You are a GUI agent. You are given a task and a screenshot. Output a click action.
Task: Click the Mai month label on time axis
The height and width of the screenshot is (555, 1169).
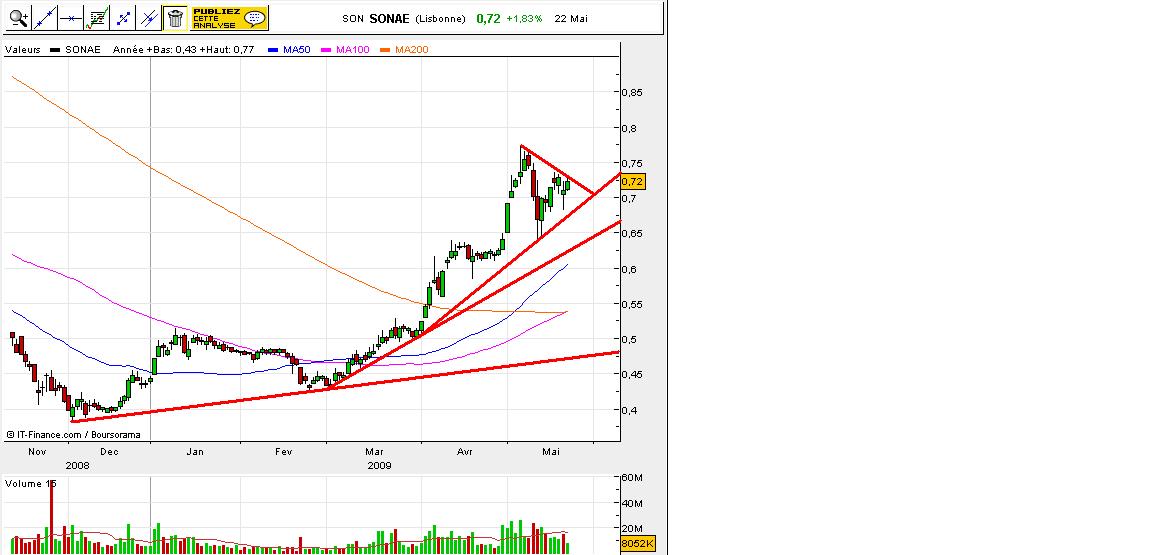551,451
